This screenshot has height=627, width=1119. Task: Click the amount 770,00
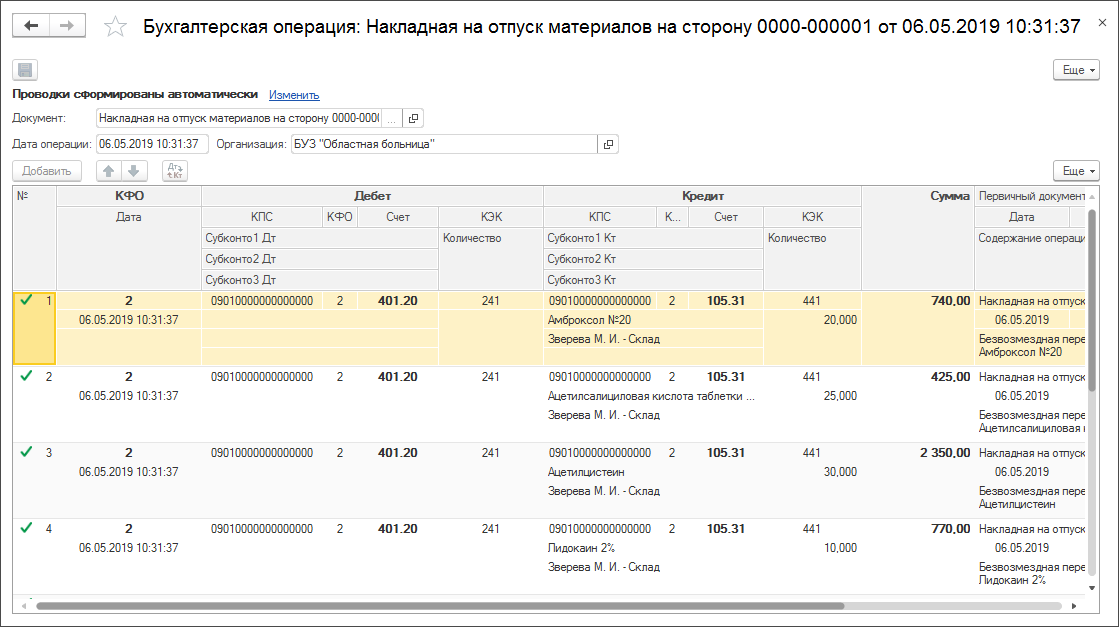[x=950, y=529]
